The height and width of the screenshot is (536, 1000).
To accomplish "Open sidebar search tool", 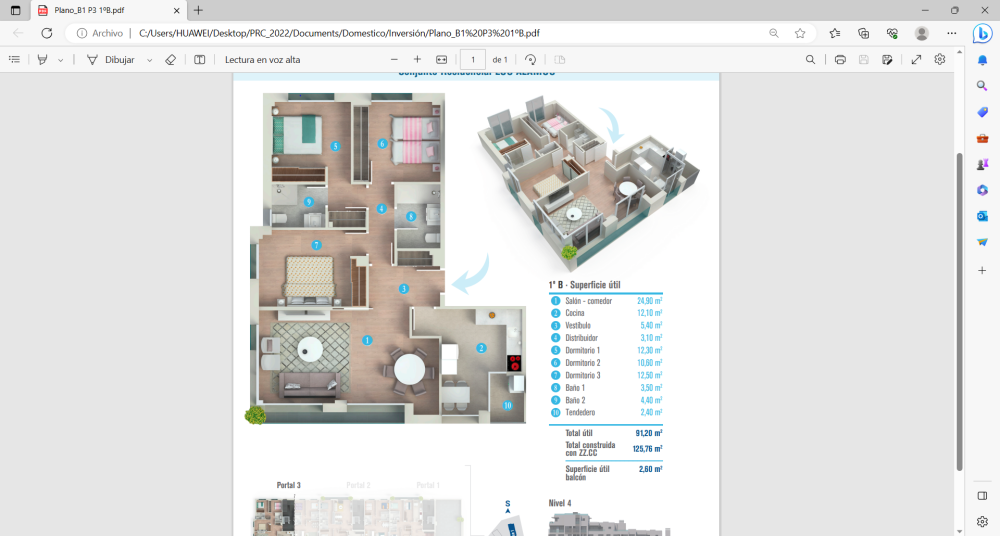I will point(982,86).
